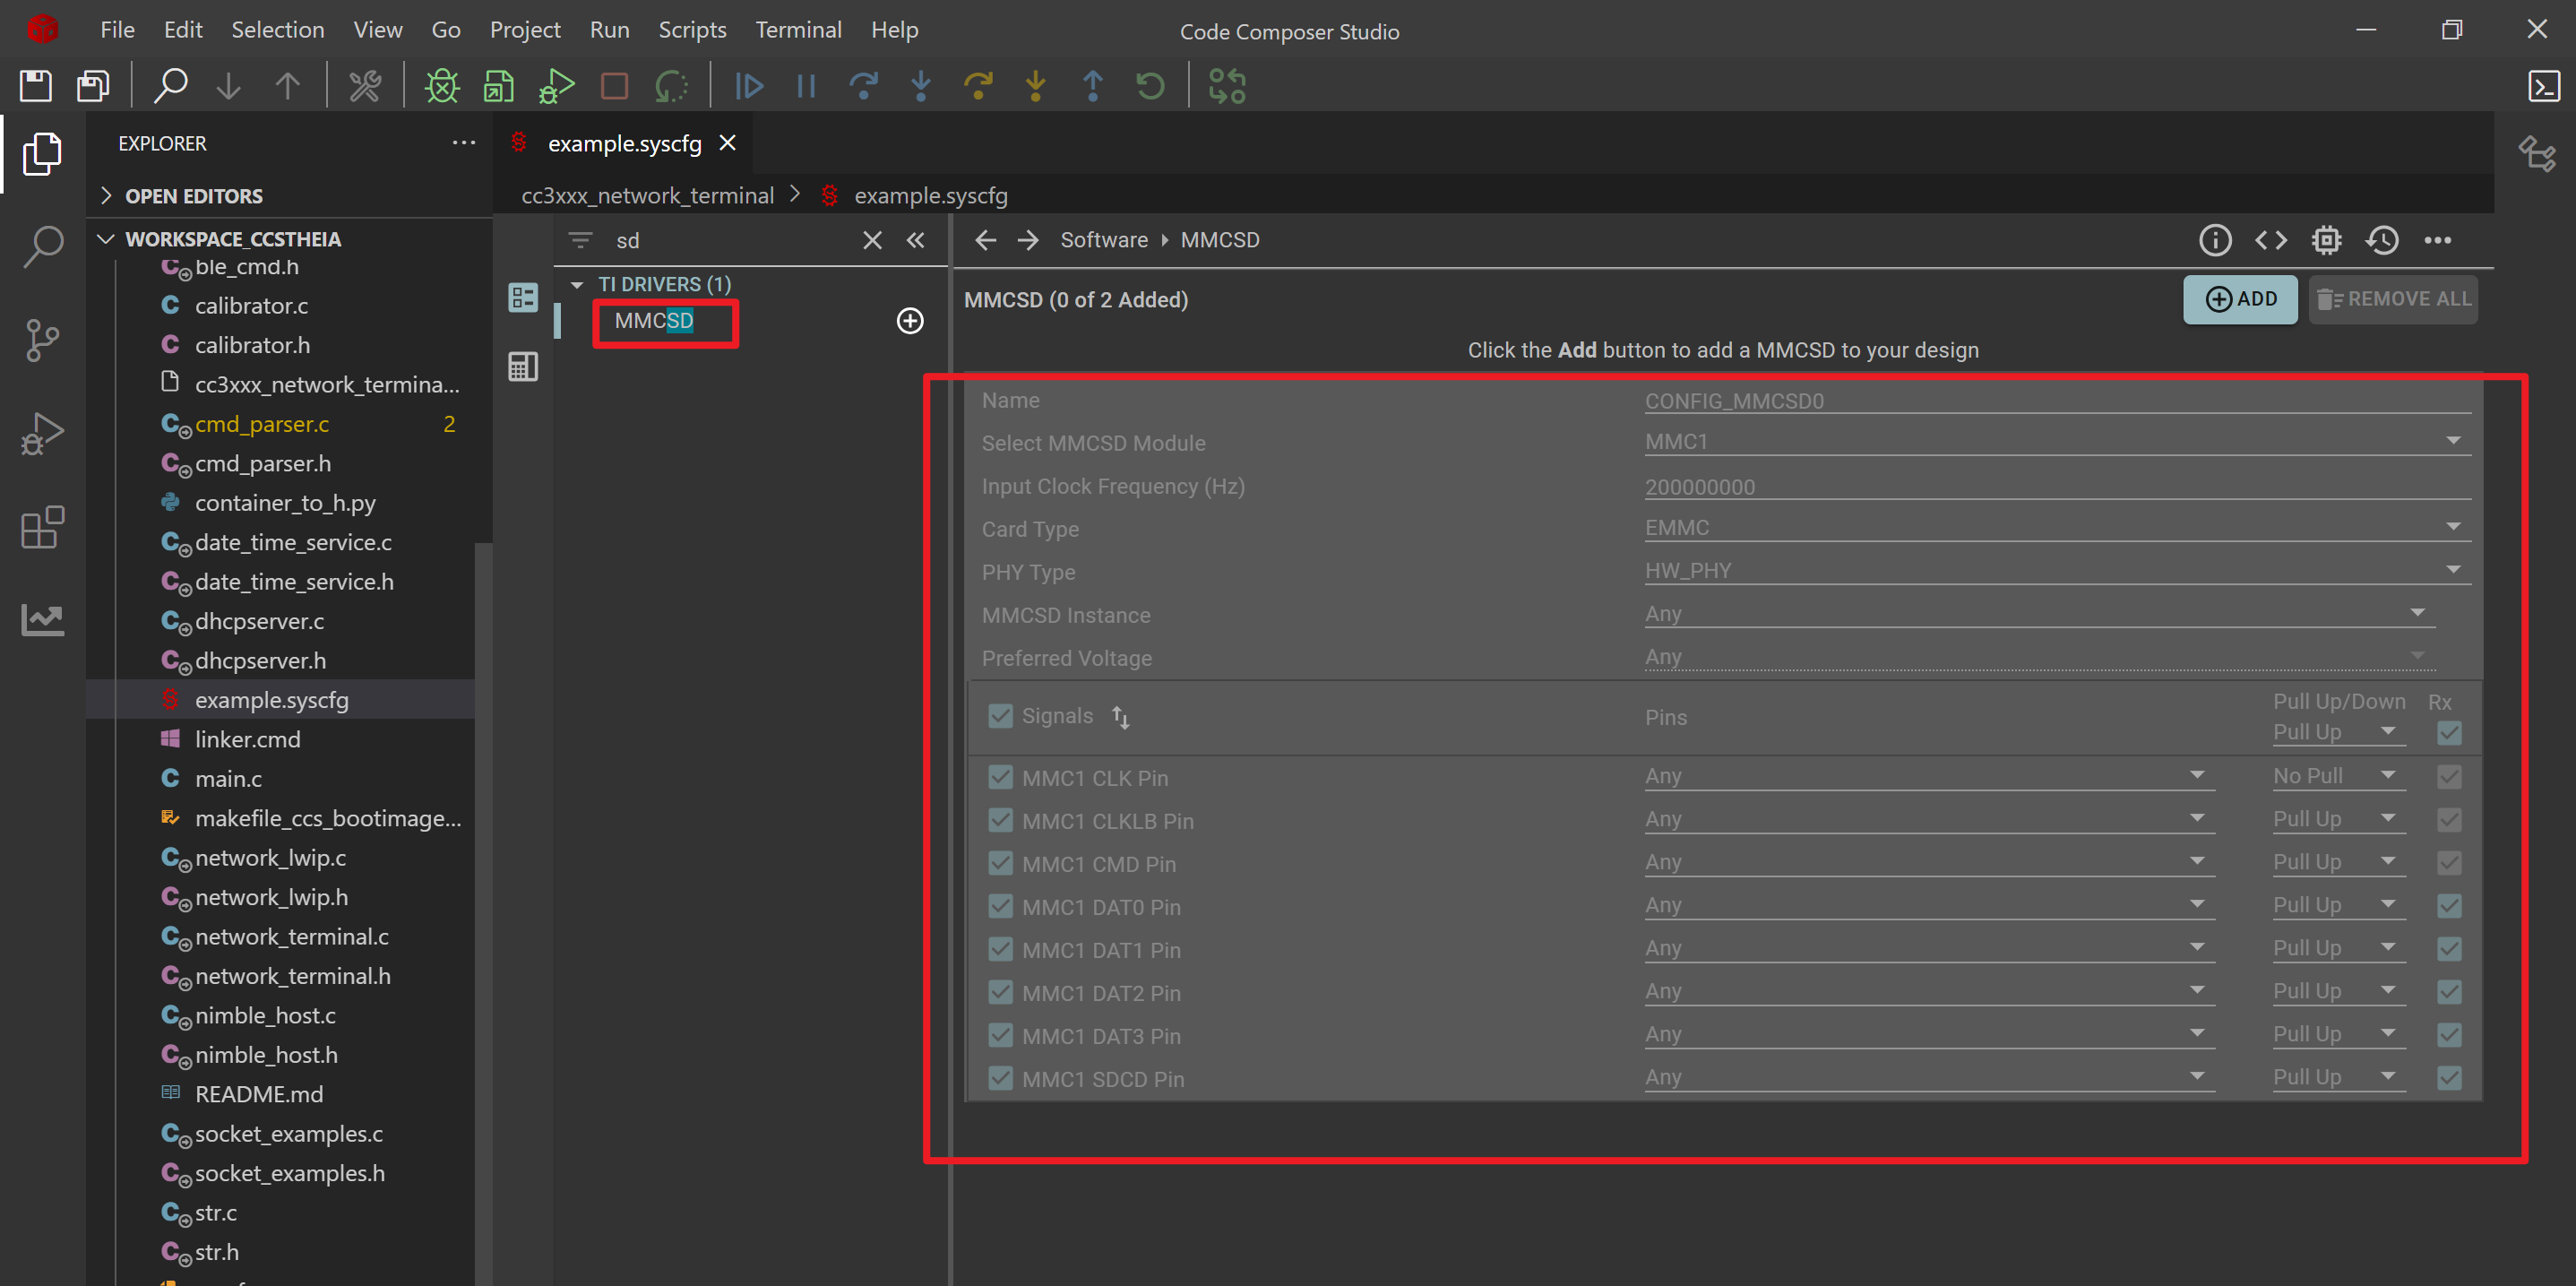Open cmd_parser.c in Explorer
Screen dimensions: 2576x1286
262,424
